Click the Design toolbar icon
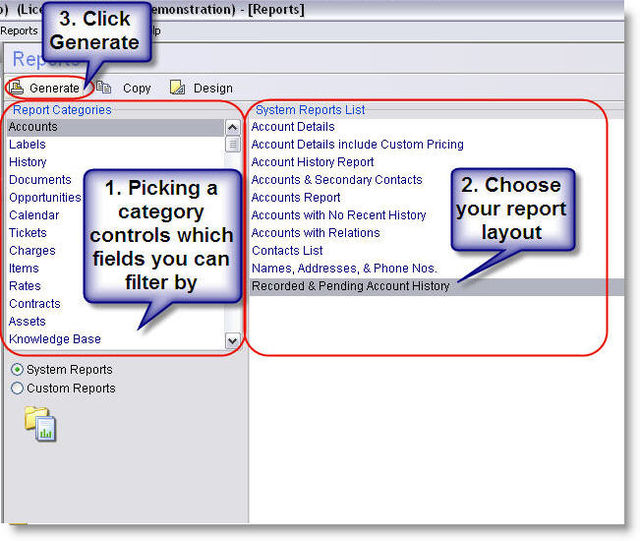The image size is (640, 541). pos(177,88)
